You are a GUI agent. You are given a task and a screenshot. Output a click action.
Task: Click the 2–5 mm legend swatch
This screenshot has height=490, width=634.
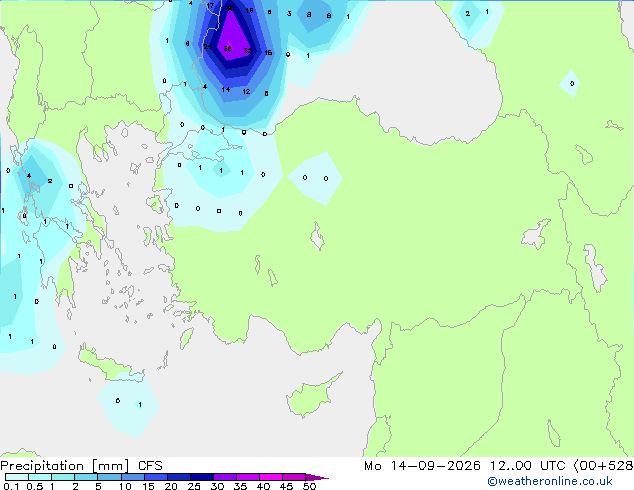point(86,477)
